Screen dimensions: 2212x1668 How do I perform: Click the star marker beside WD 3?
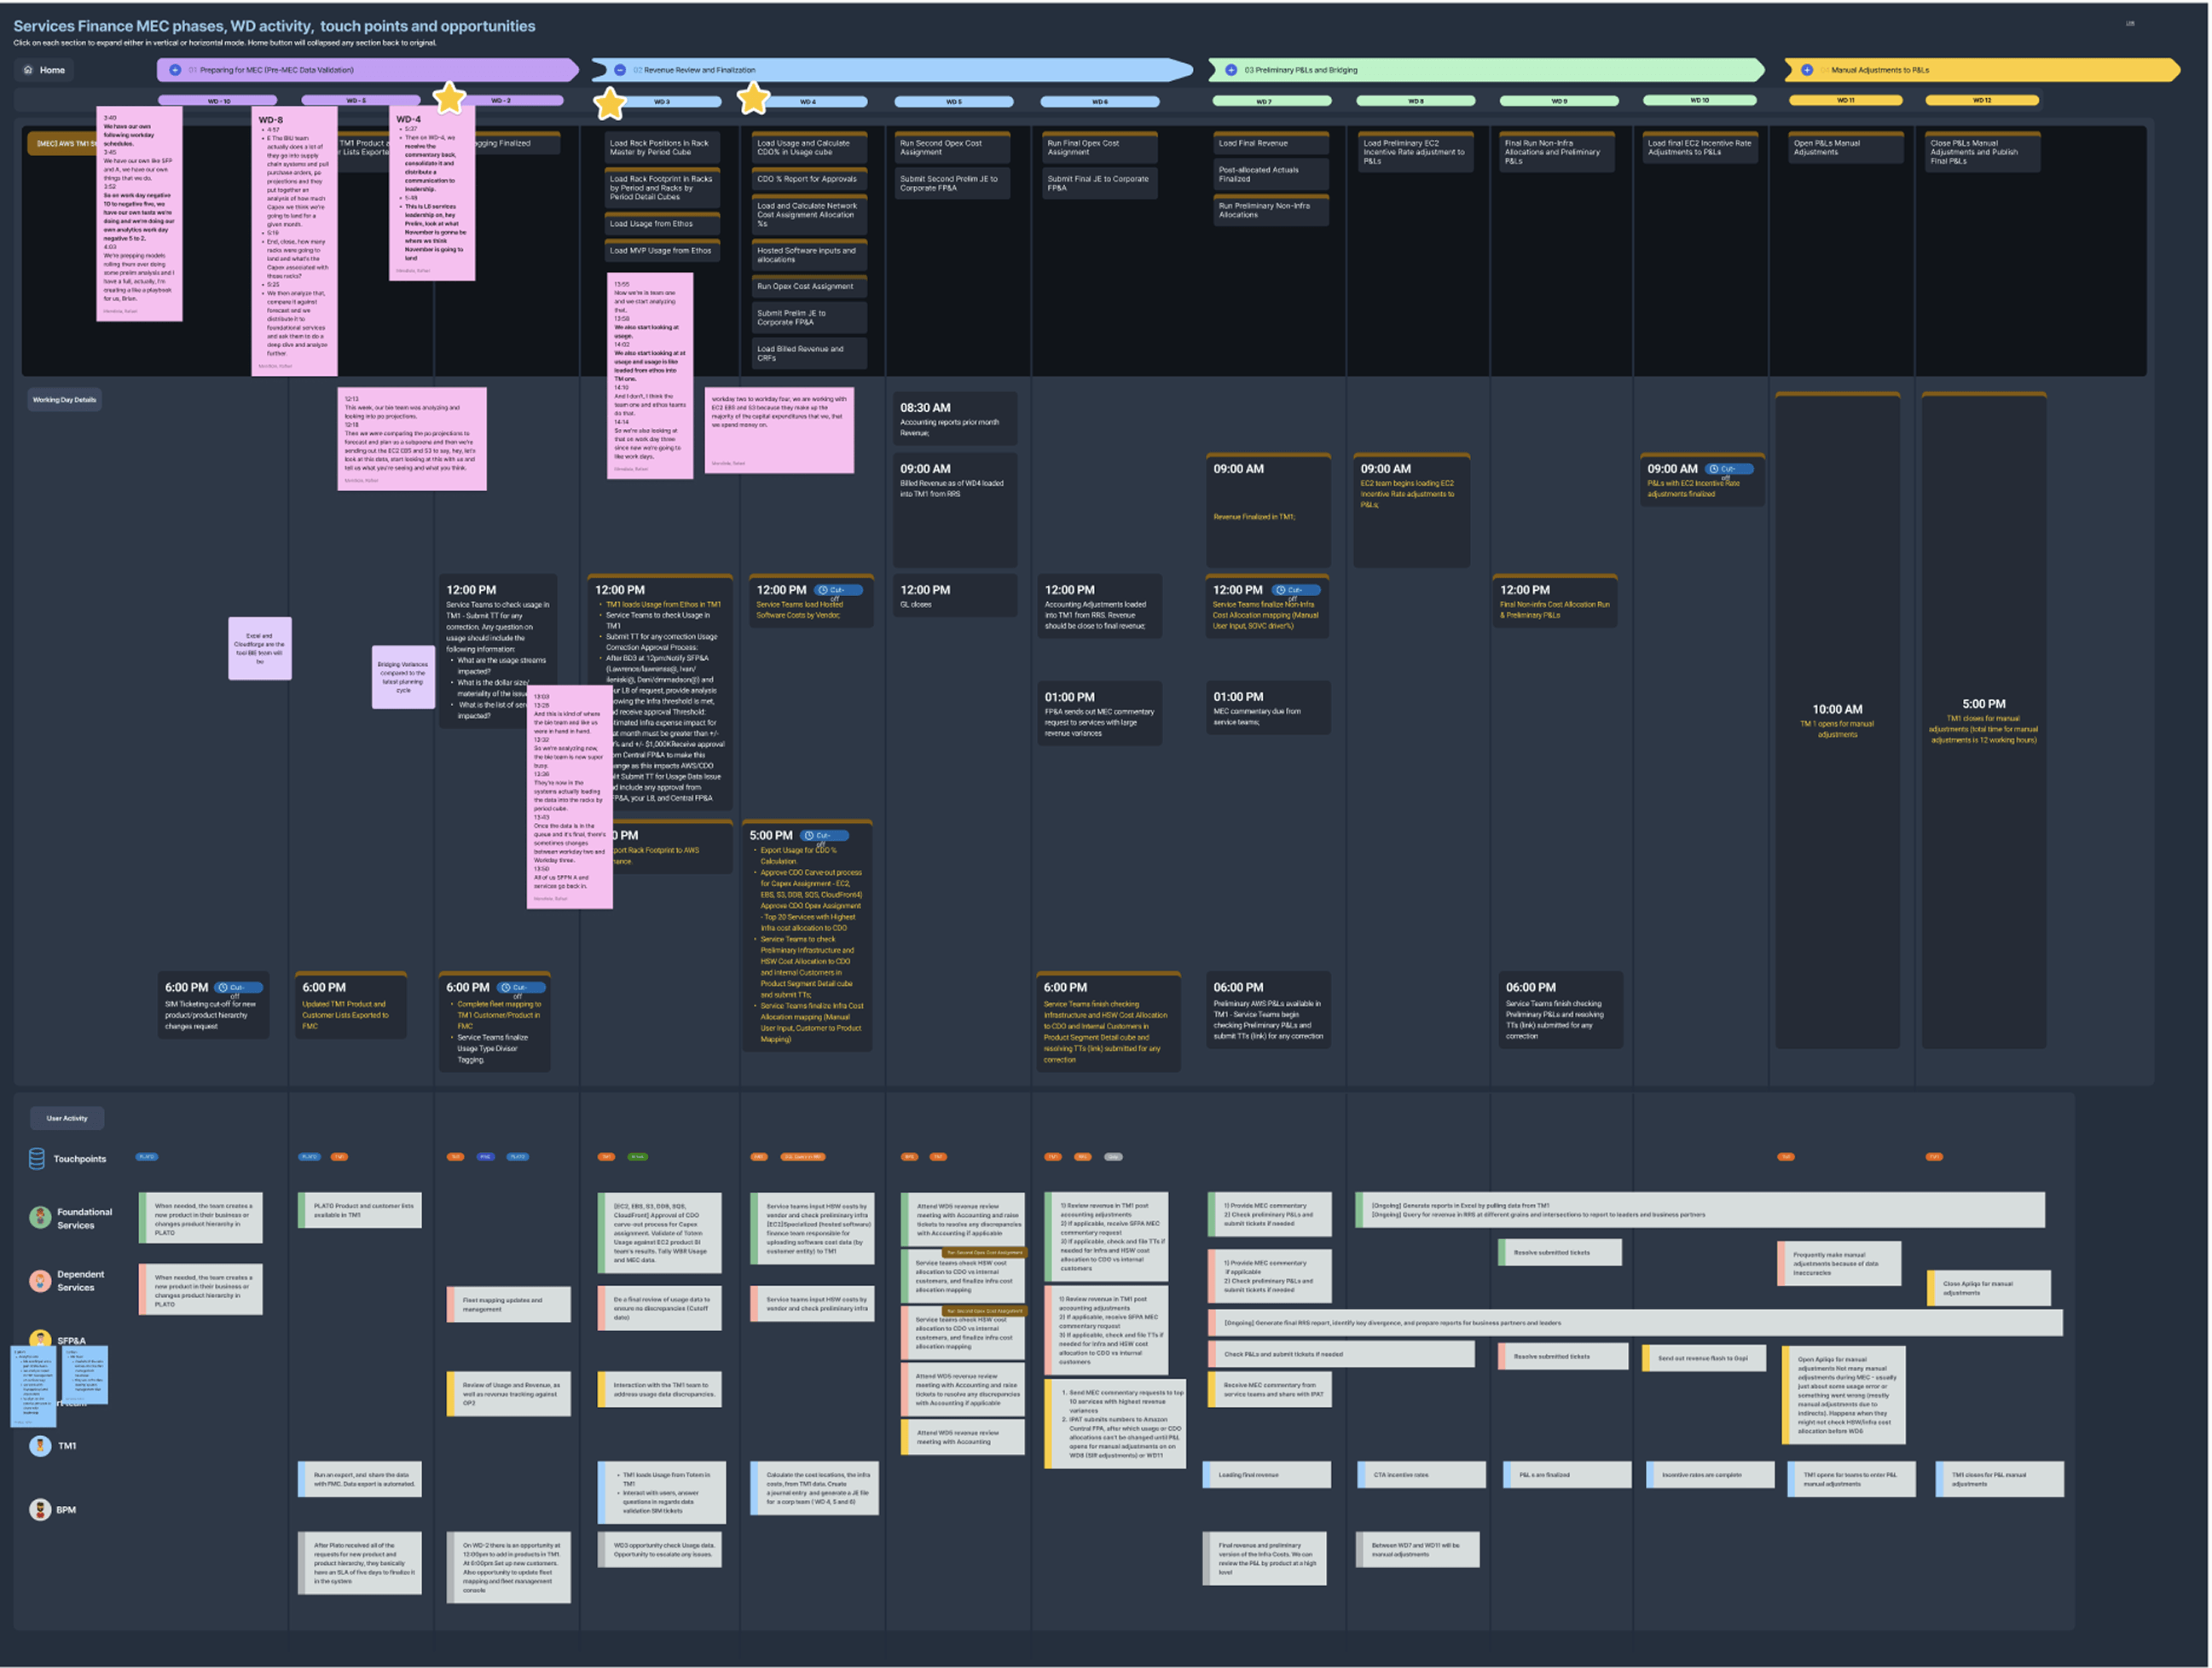[609, 103]
